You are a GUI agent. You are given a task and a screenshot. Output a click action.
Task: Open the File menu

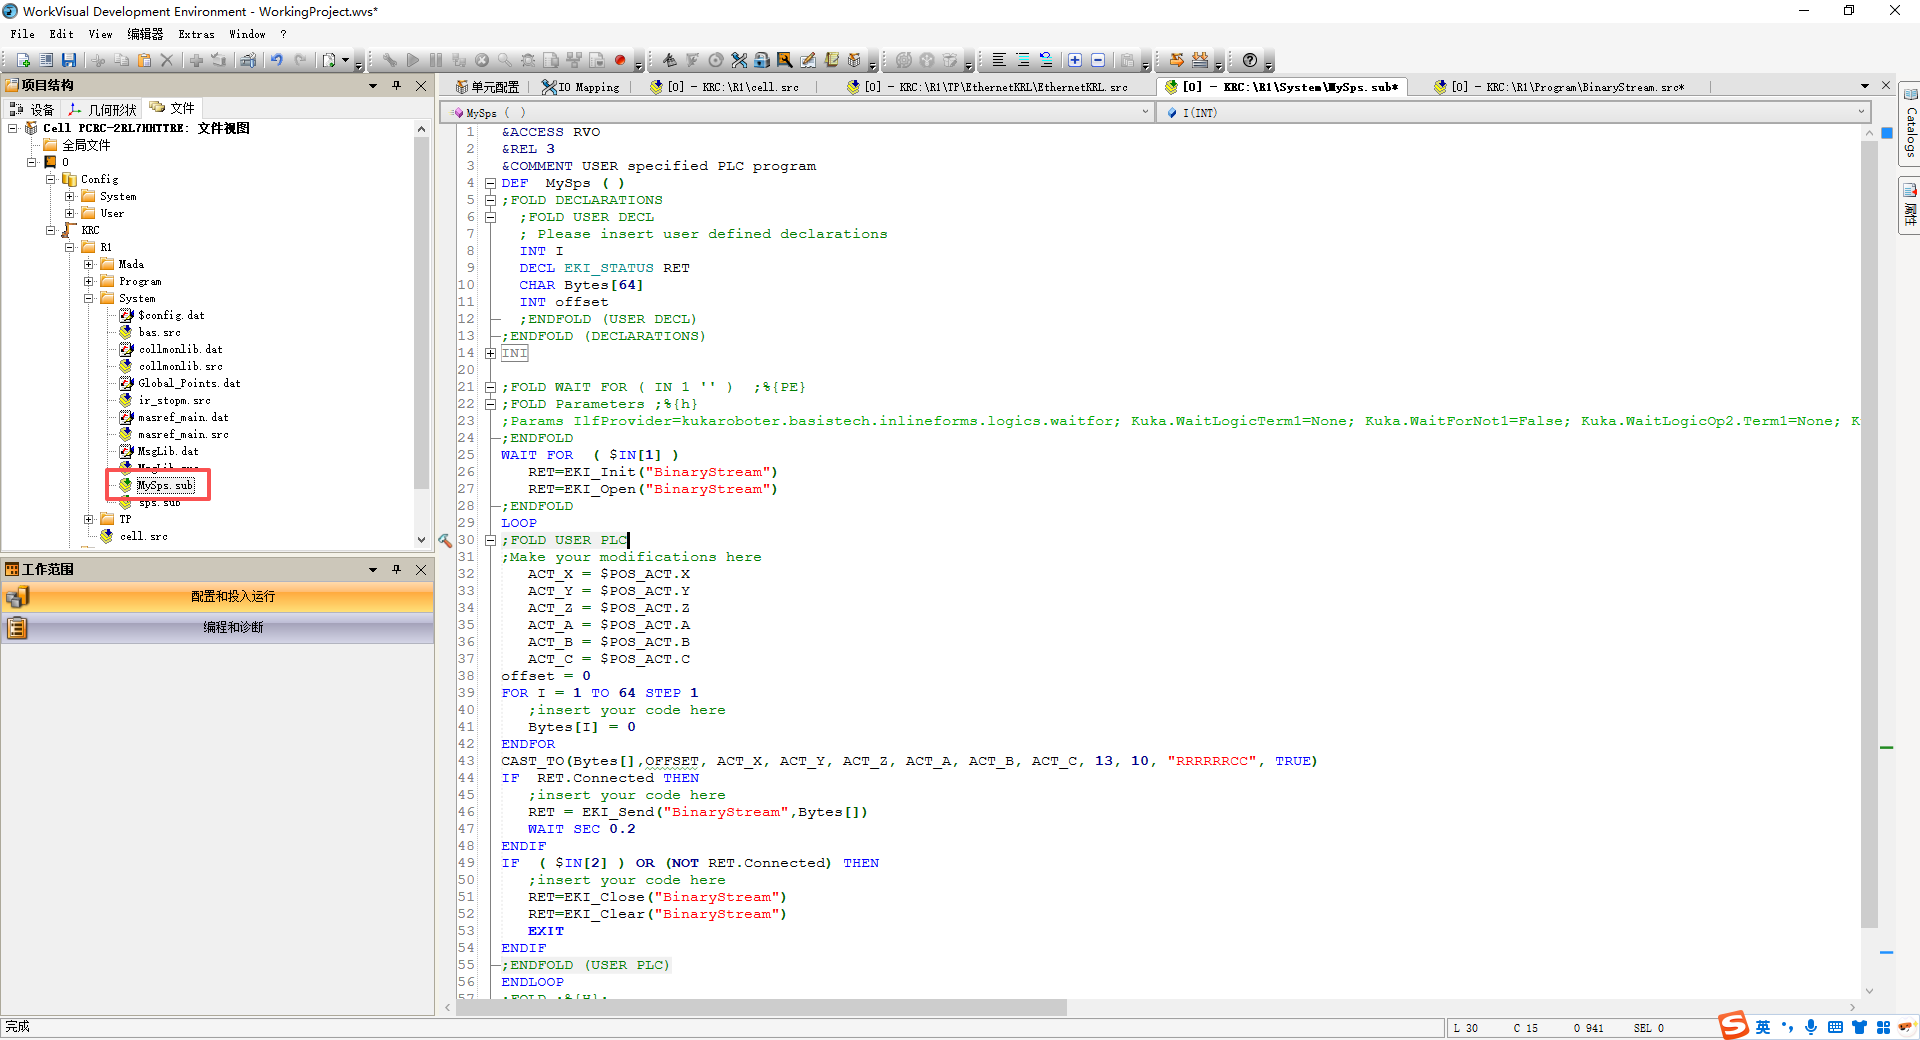click(x=22, y=34)
